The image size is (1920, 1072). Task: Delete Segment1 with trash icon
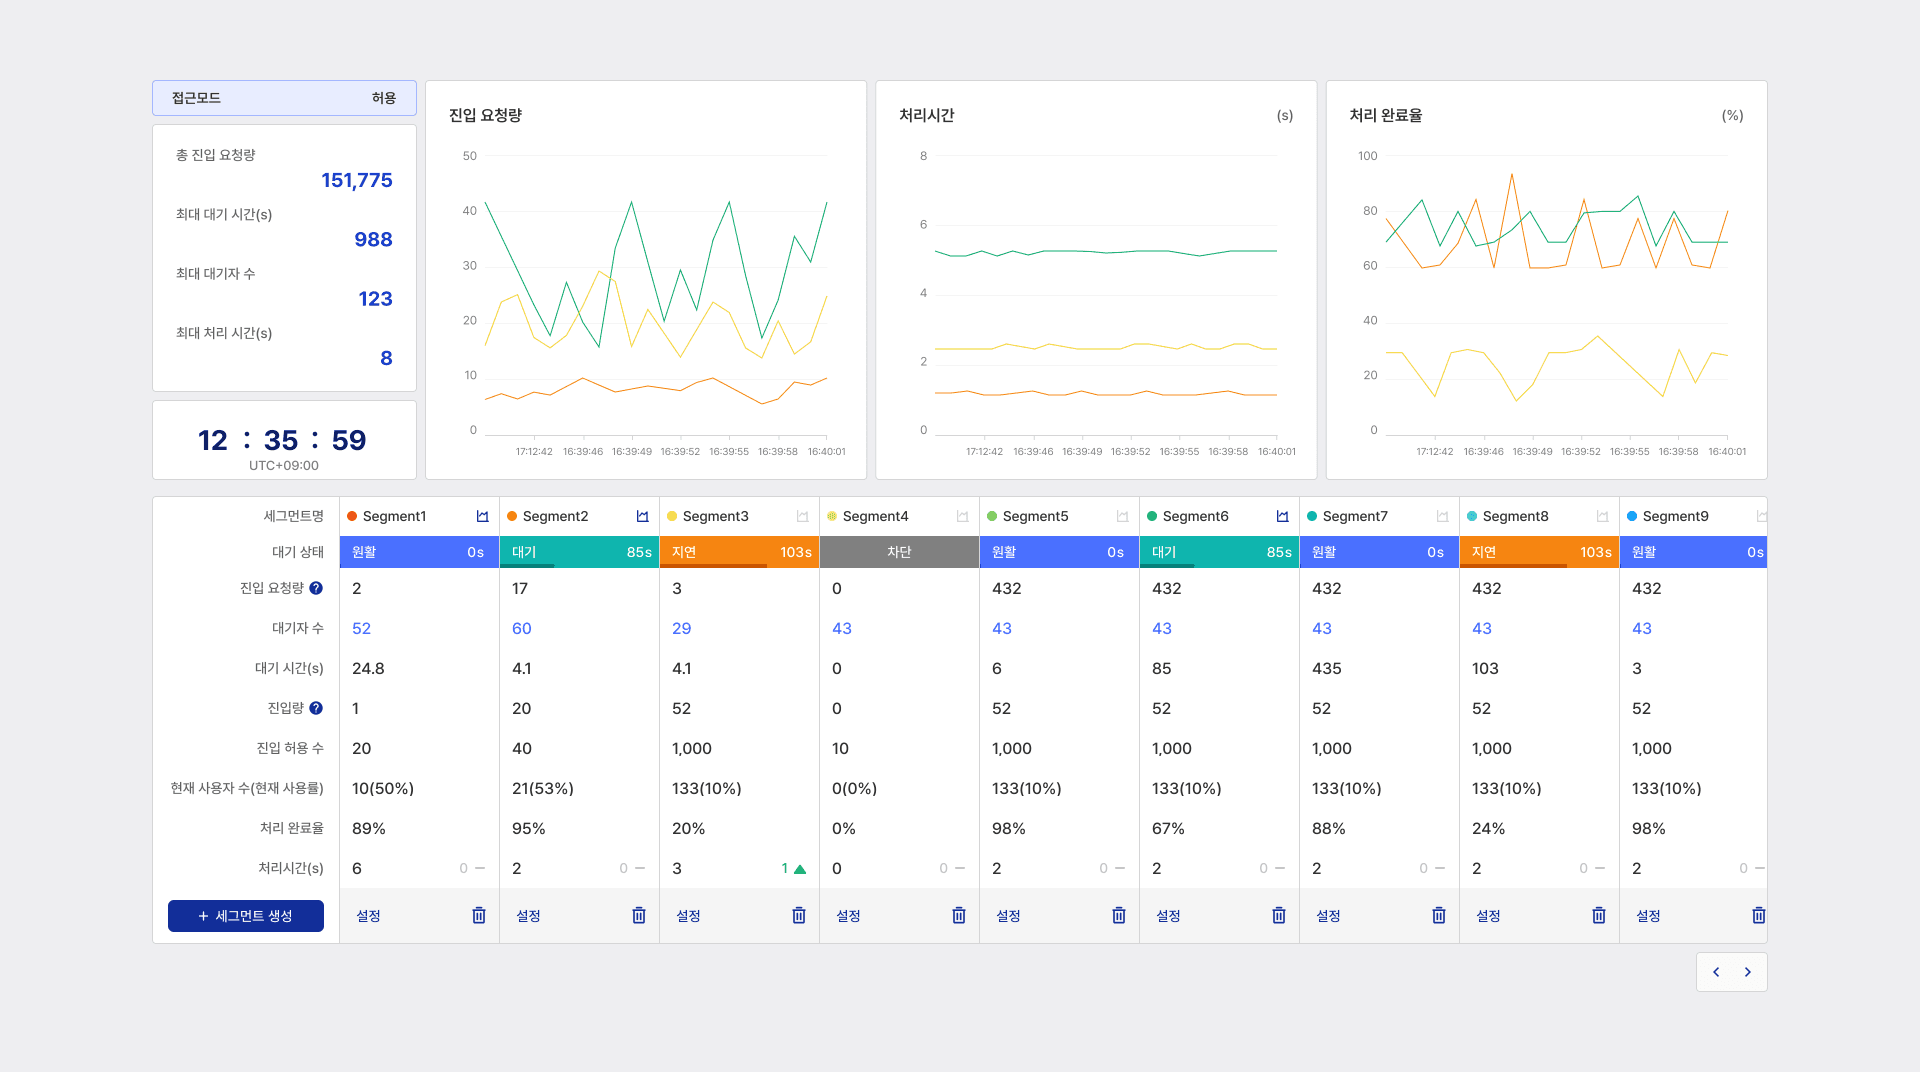(479, 915)
